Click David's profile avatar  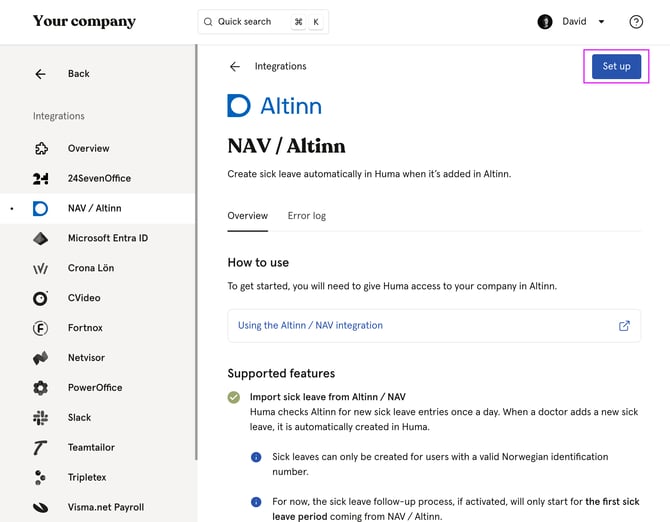point(545,22)
